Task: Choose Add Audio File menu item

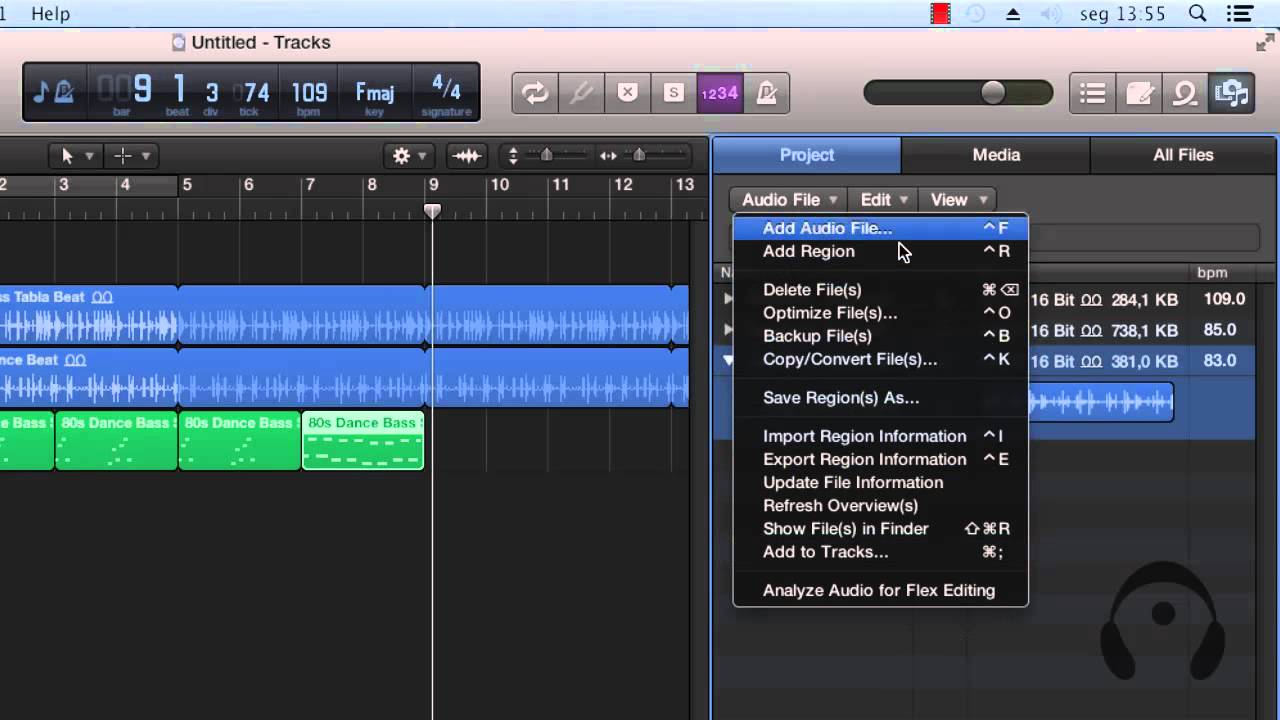Action: click(x=880, y=228)
